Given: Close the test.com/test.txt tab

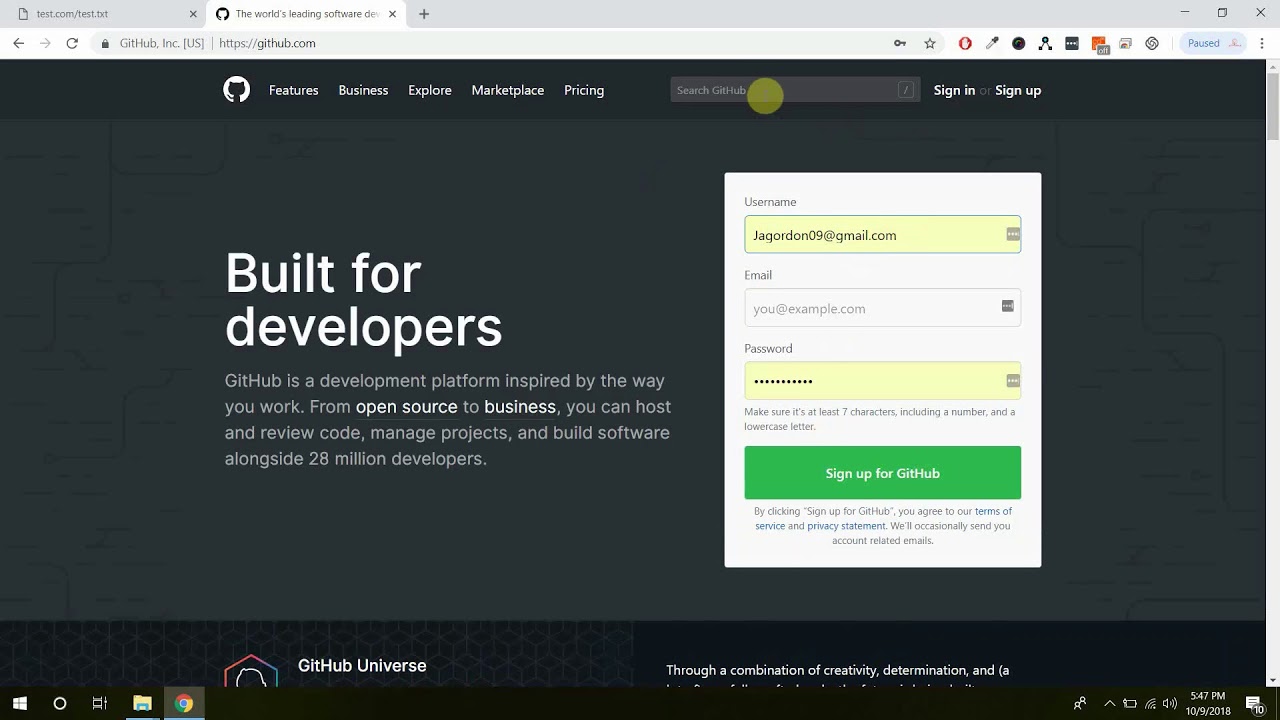Looking at the screenshot, I should [193, 14].
